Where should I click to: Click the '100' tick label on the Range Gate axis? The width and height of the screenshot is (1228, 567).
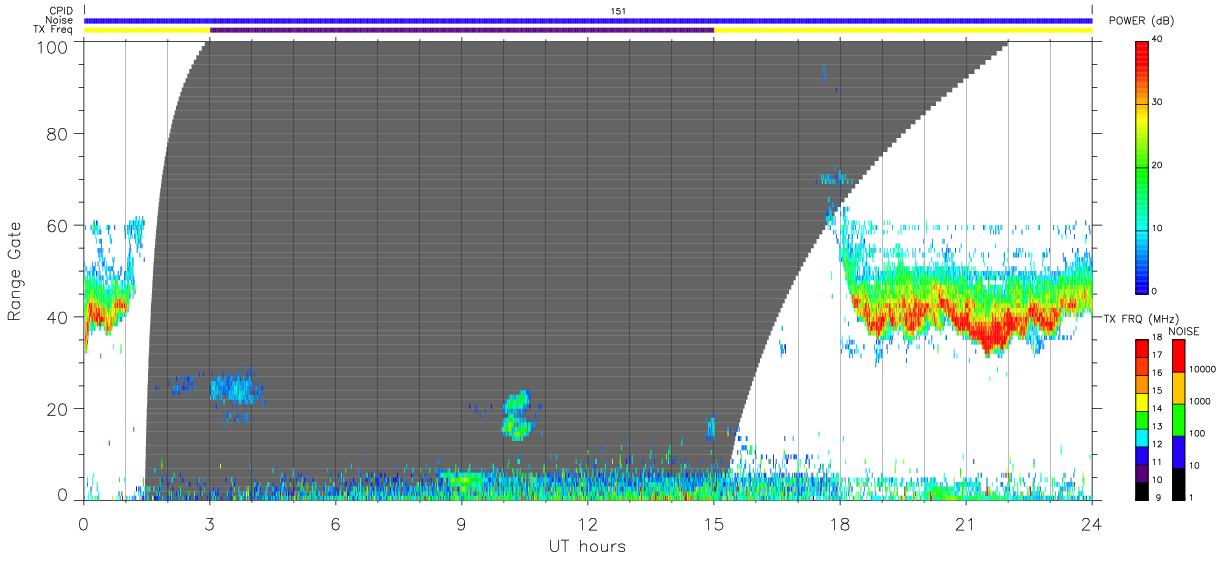point(53,46)
